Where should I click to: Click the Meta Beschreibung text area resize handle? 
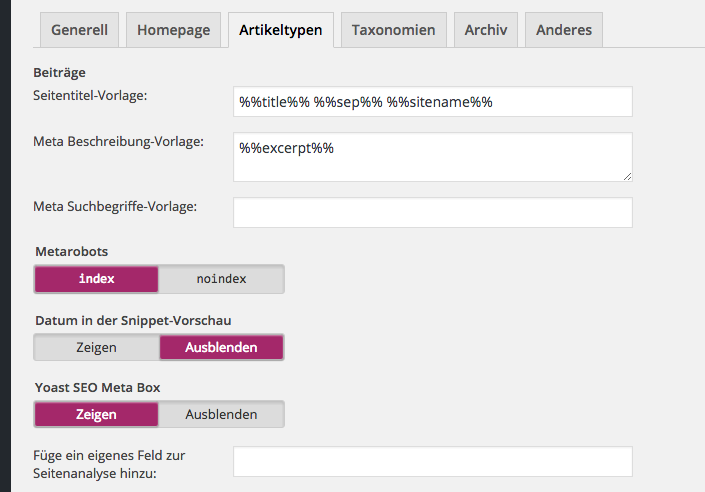point(627,176)
